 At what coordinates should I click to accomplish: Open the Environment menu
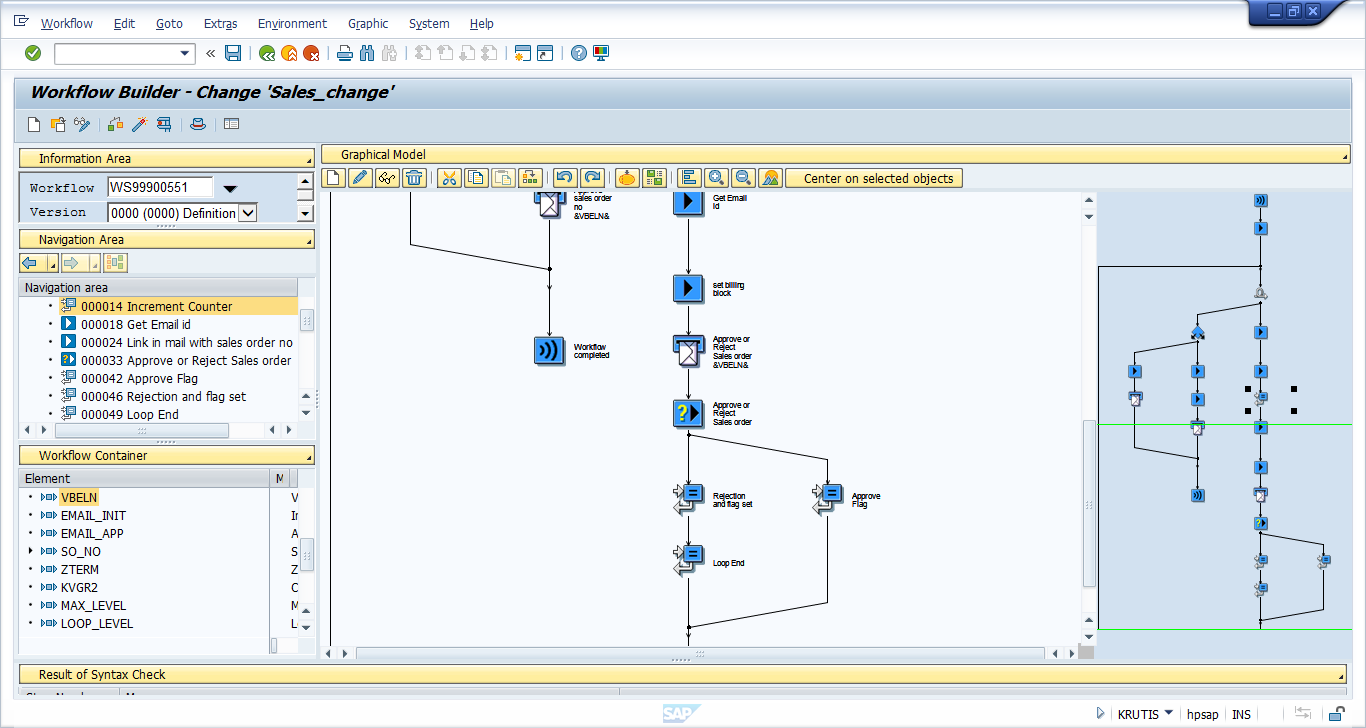(x=292, y=23)
